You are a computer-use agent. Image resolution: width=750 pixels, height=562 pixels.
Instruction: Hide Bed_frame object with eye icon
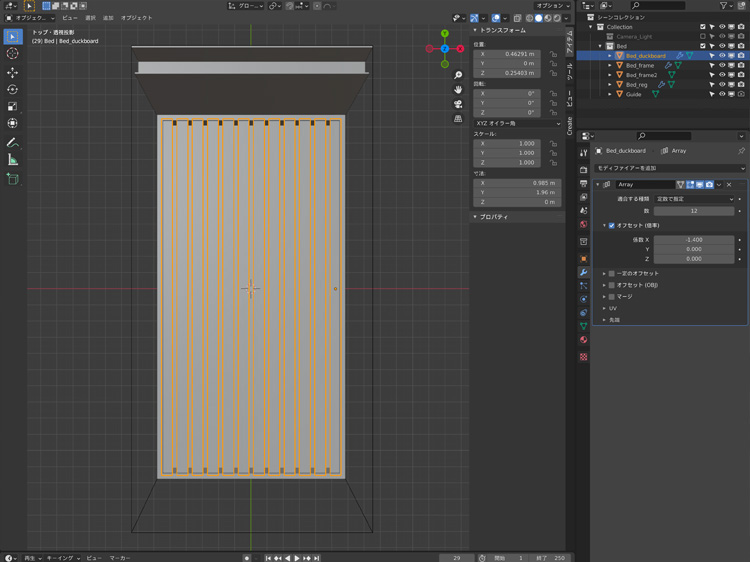click(x=722, y=65)
